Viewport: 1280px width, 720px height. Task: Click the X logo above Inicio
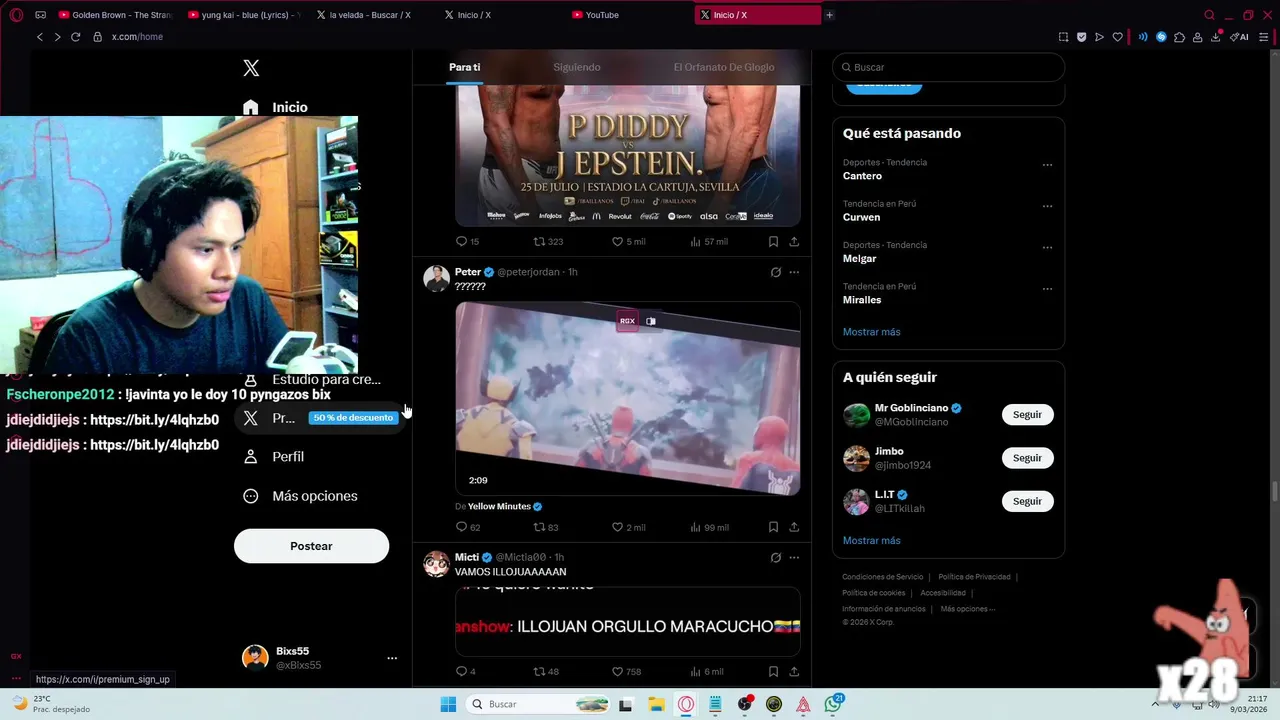pos(251,68)
